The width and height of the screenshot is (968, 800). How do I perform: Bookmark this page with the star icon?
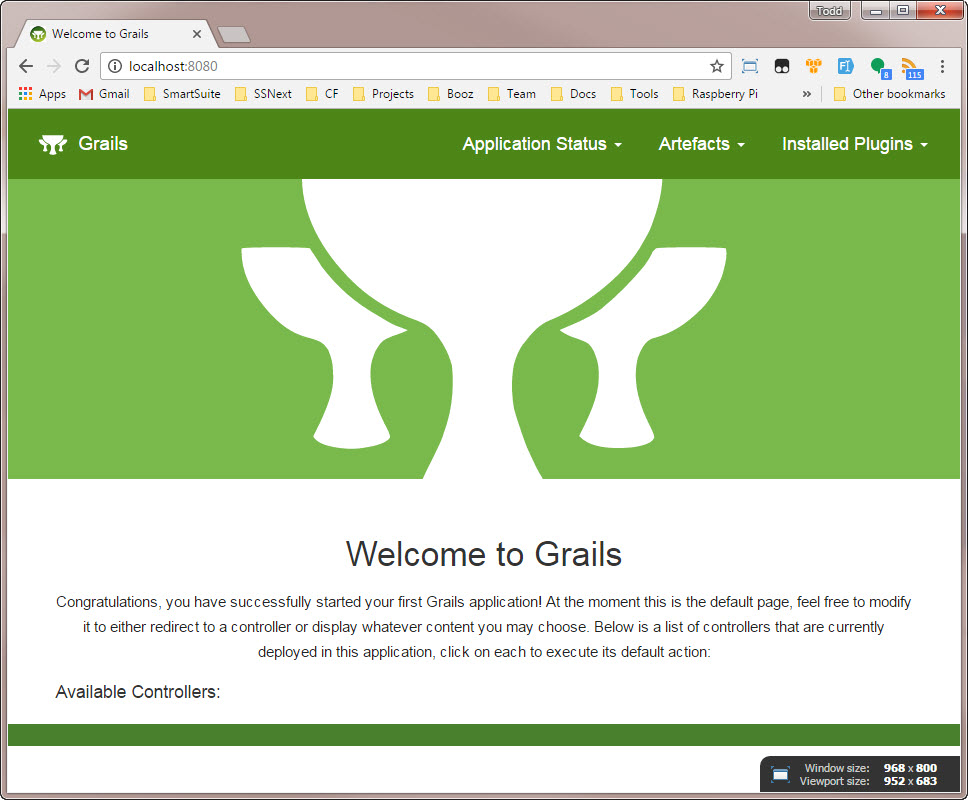pyautogui.click(x=716, y=66)
